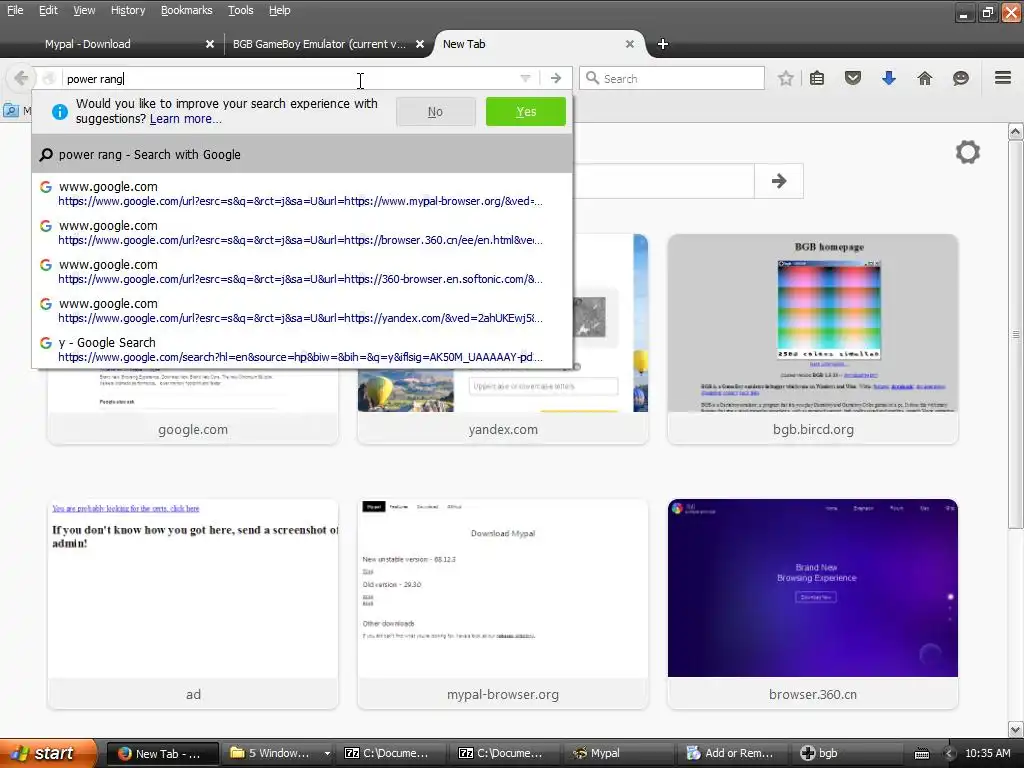Click the Windows start button
Viewport: 1024px width, 768px height.
[x=47, y=754]
